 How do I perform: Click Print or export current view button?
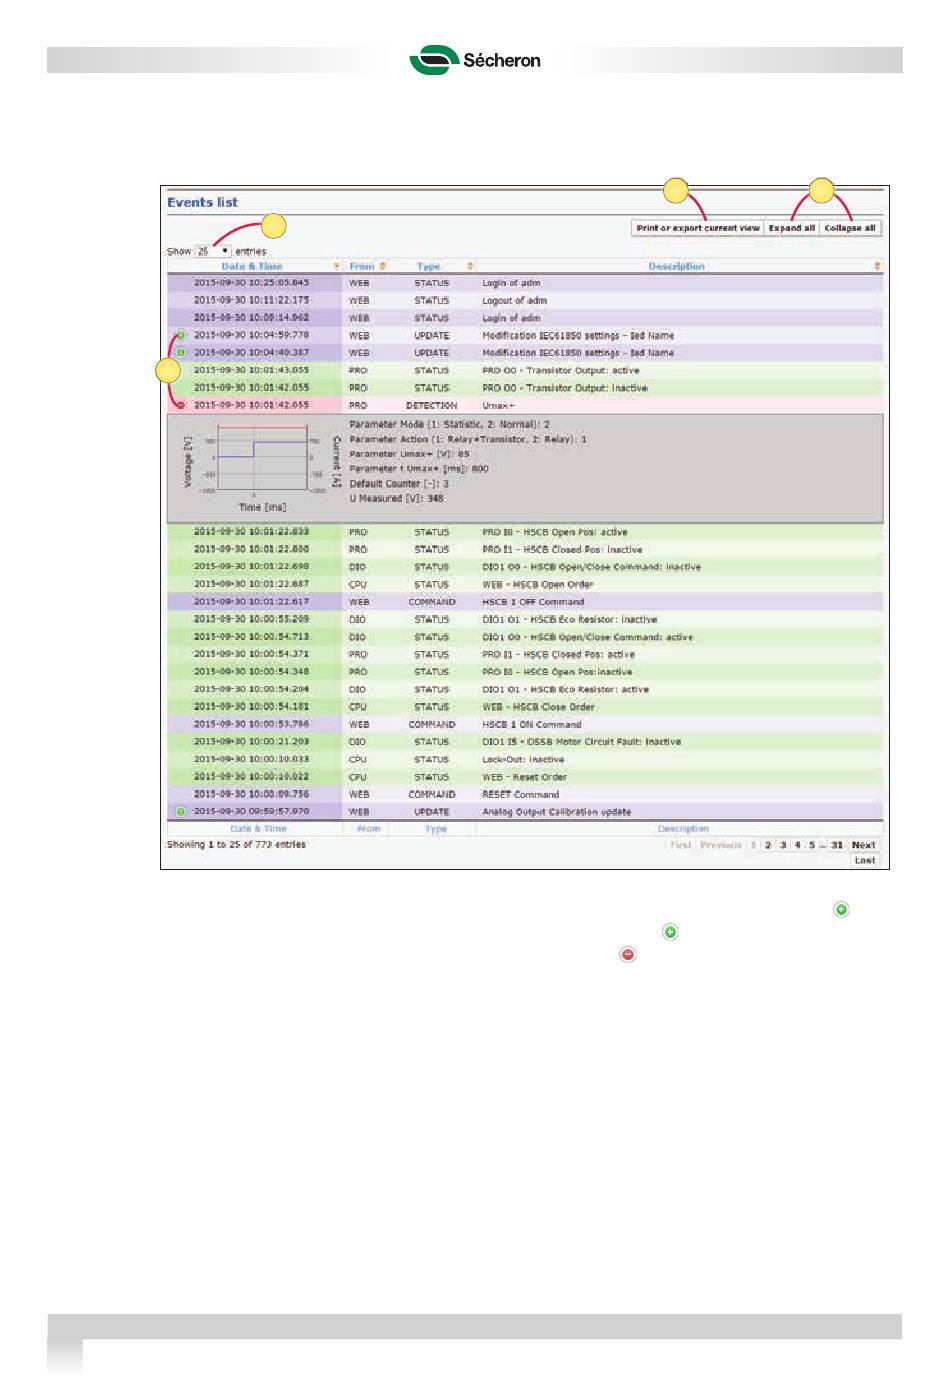(698, 228)
